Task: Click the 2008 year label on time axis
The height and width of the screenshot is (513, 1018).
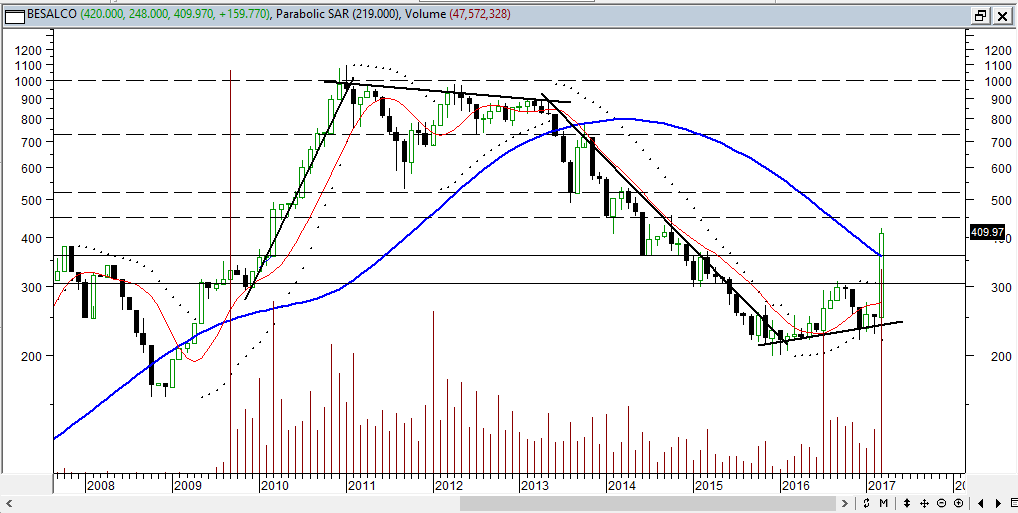Action: (x=100, y=485)
